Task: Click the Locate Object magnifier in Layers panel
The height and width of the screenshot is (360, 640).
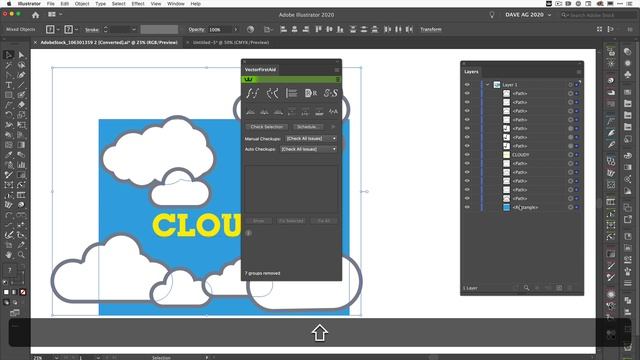Action: (527, 288)
